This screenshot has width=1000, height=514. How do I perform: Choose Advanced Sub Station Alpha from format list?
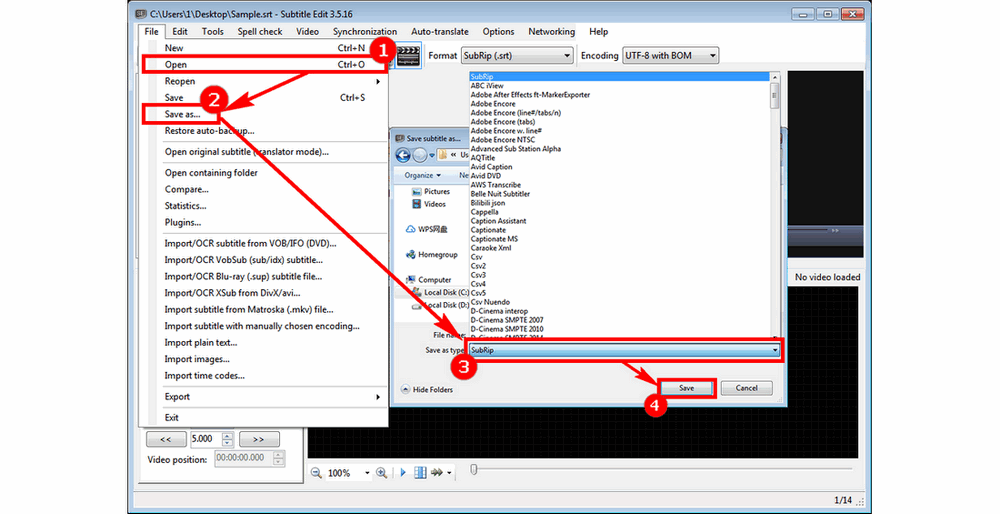tap(515, 149)
